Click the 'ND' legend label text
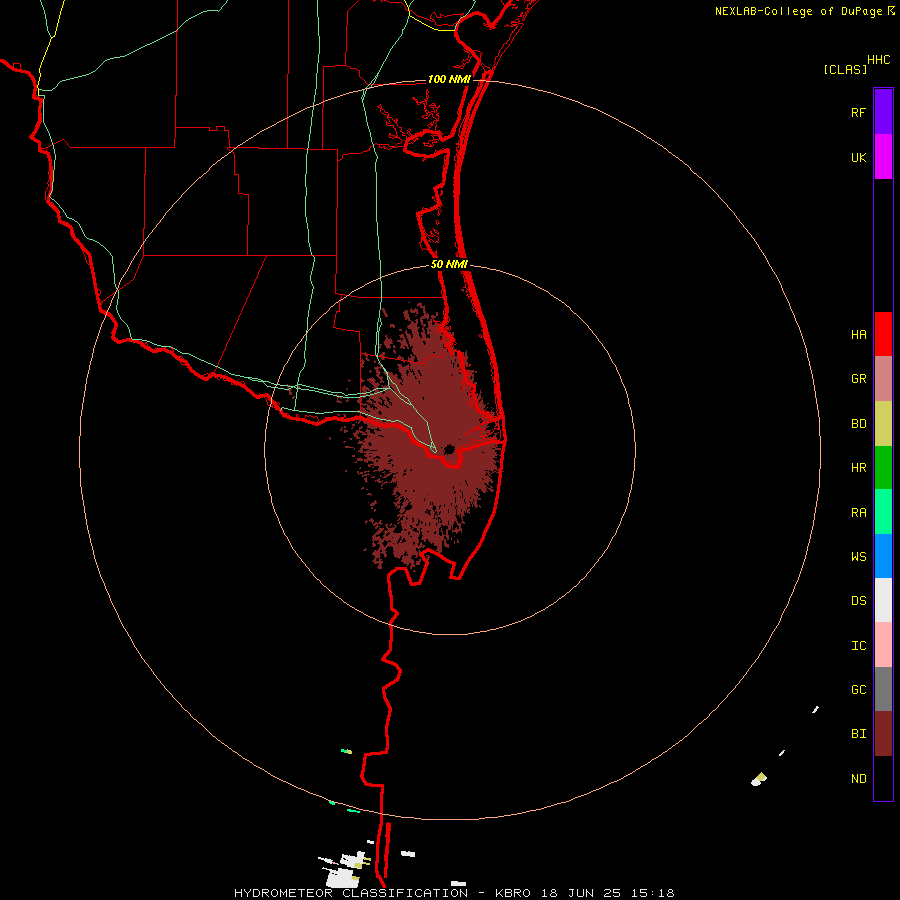The height and width of the screenshot is (900, 900). tap(858, 778)
